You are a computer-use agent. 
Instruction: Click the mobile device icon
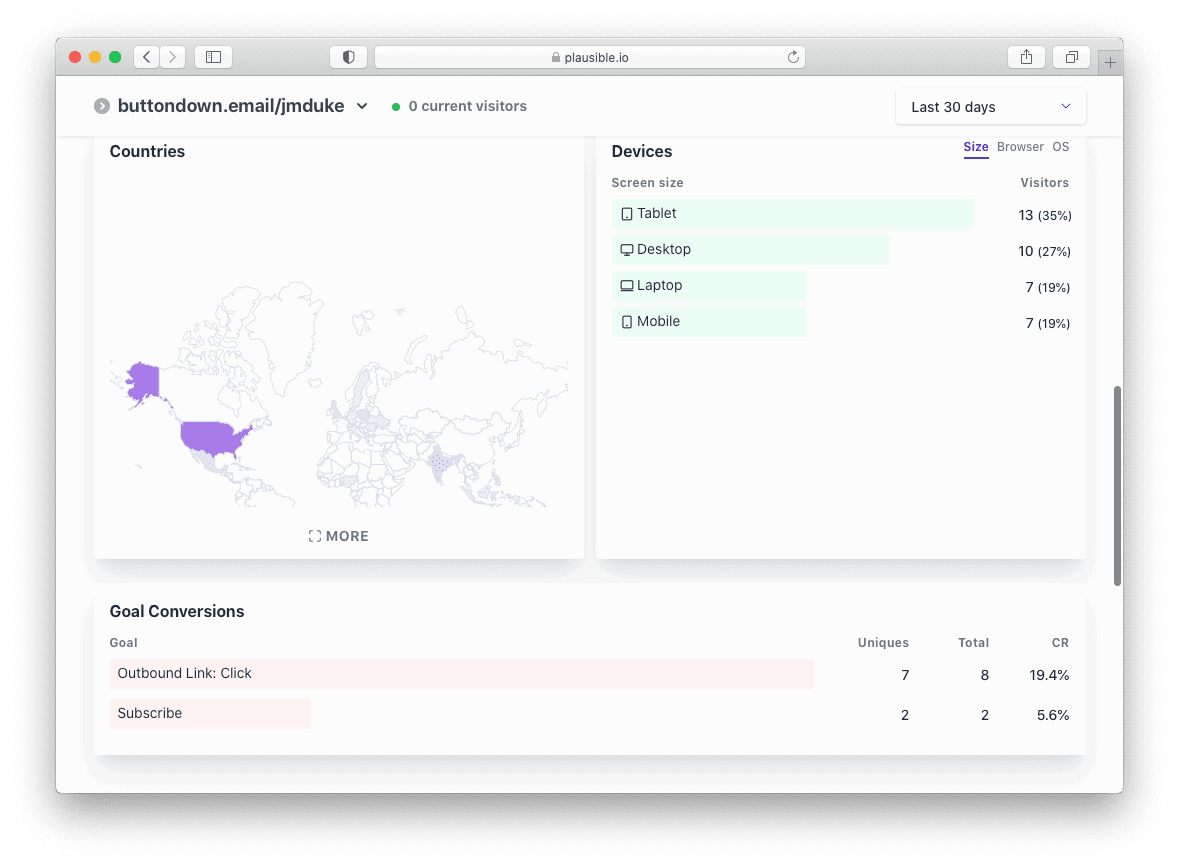627,321
